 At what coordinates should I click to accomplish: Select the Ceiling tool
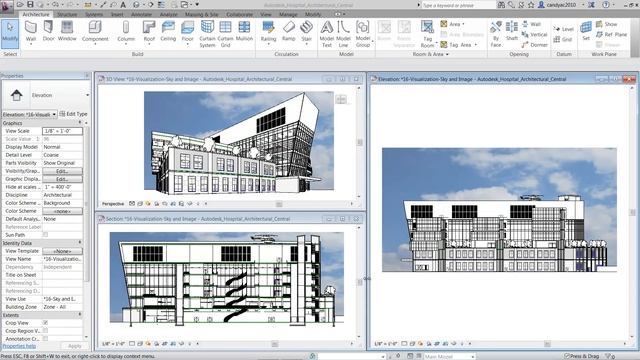pos(168,32)
